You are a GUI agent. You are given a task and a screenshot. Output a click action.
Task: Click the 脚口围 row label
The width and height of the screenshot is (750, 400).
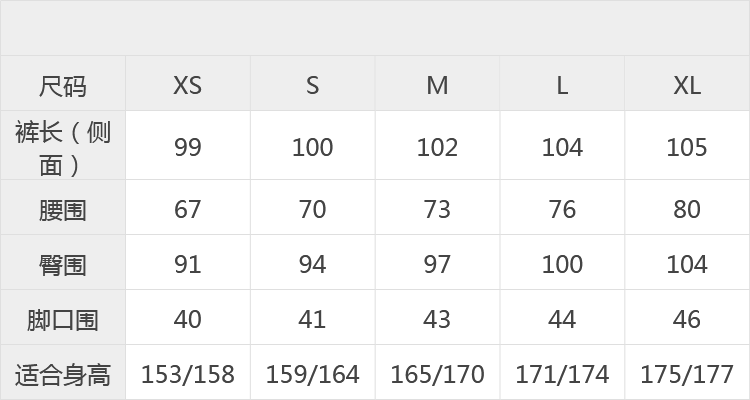[63, 317]
